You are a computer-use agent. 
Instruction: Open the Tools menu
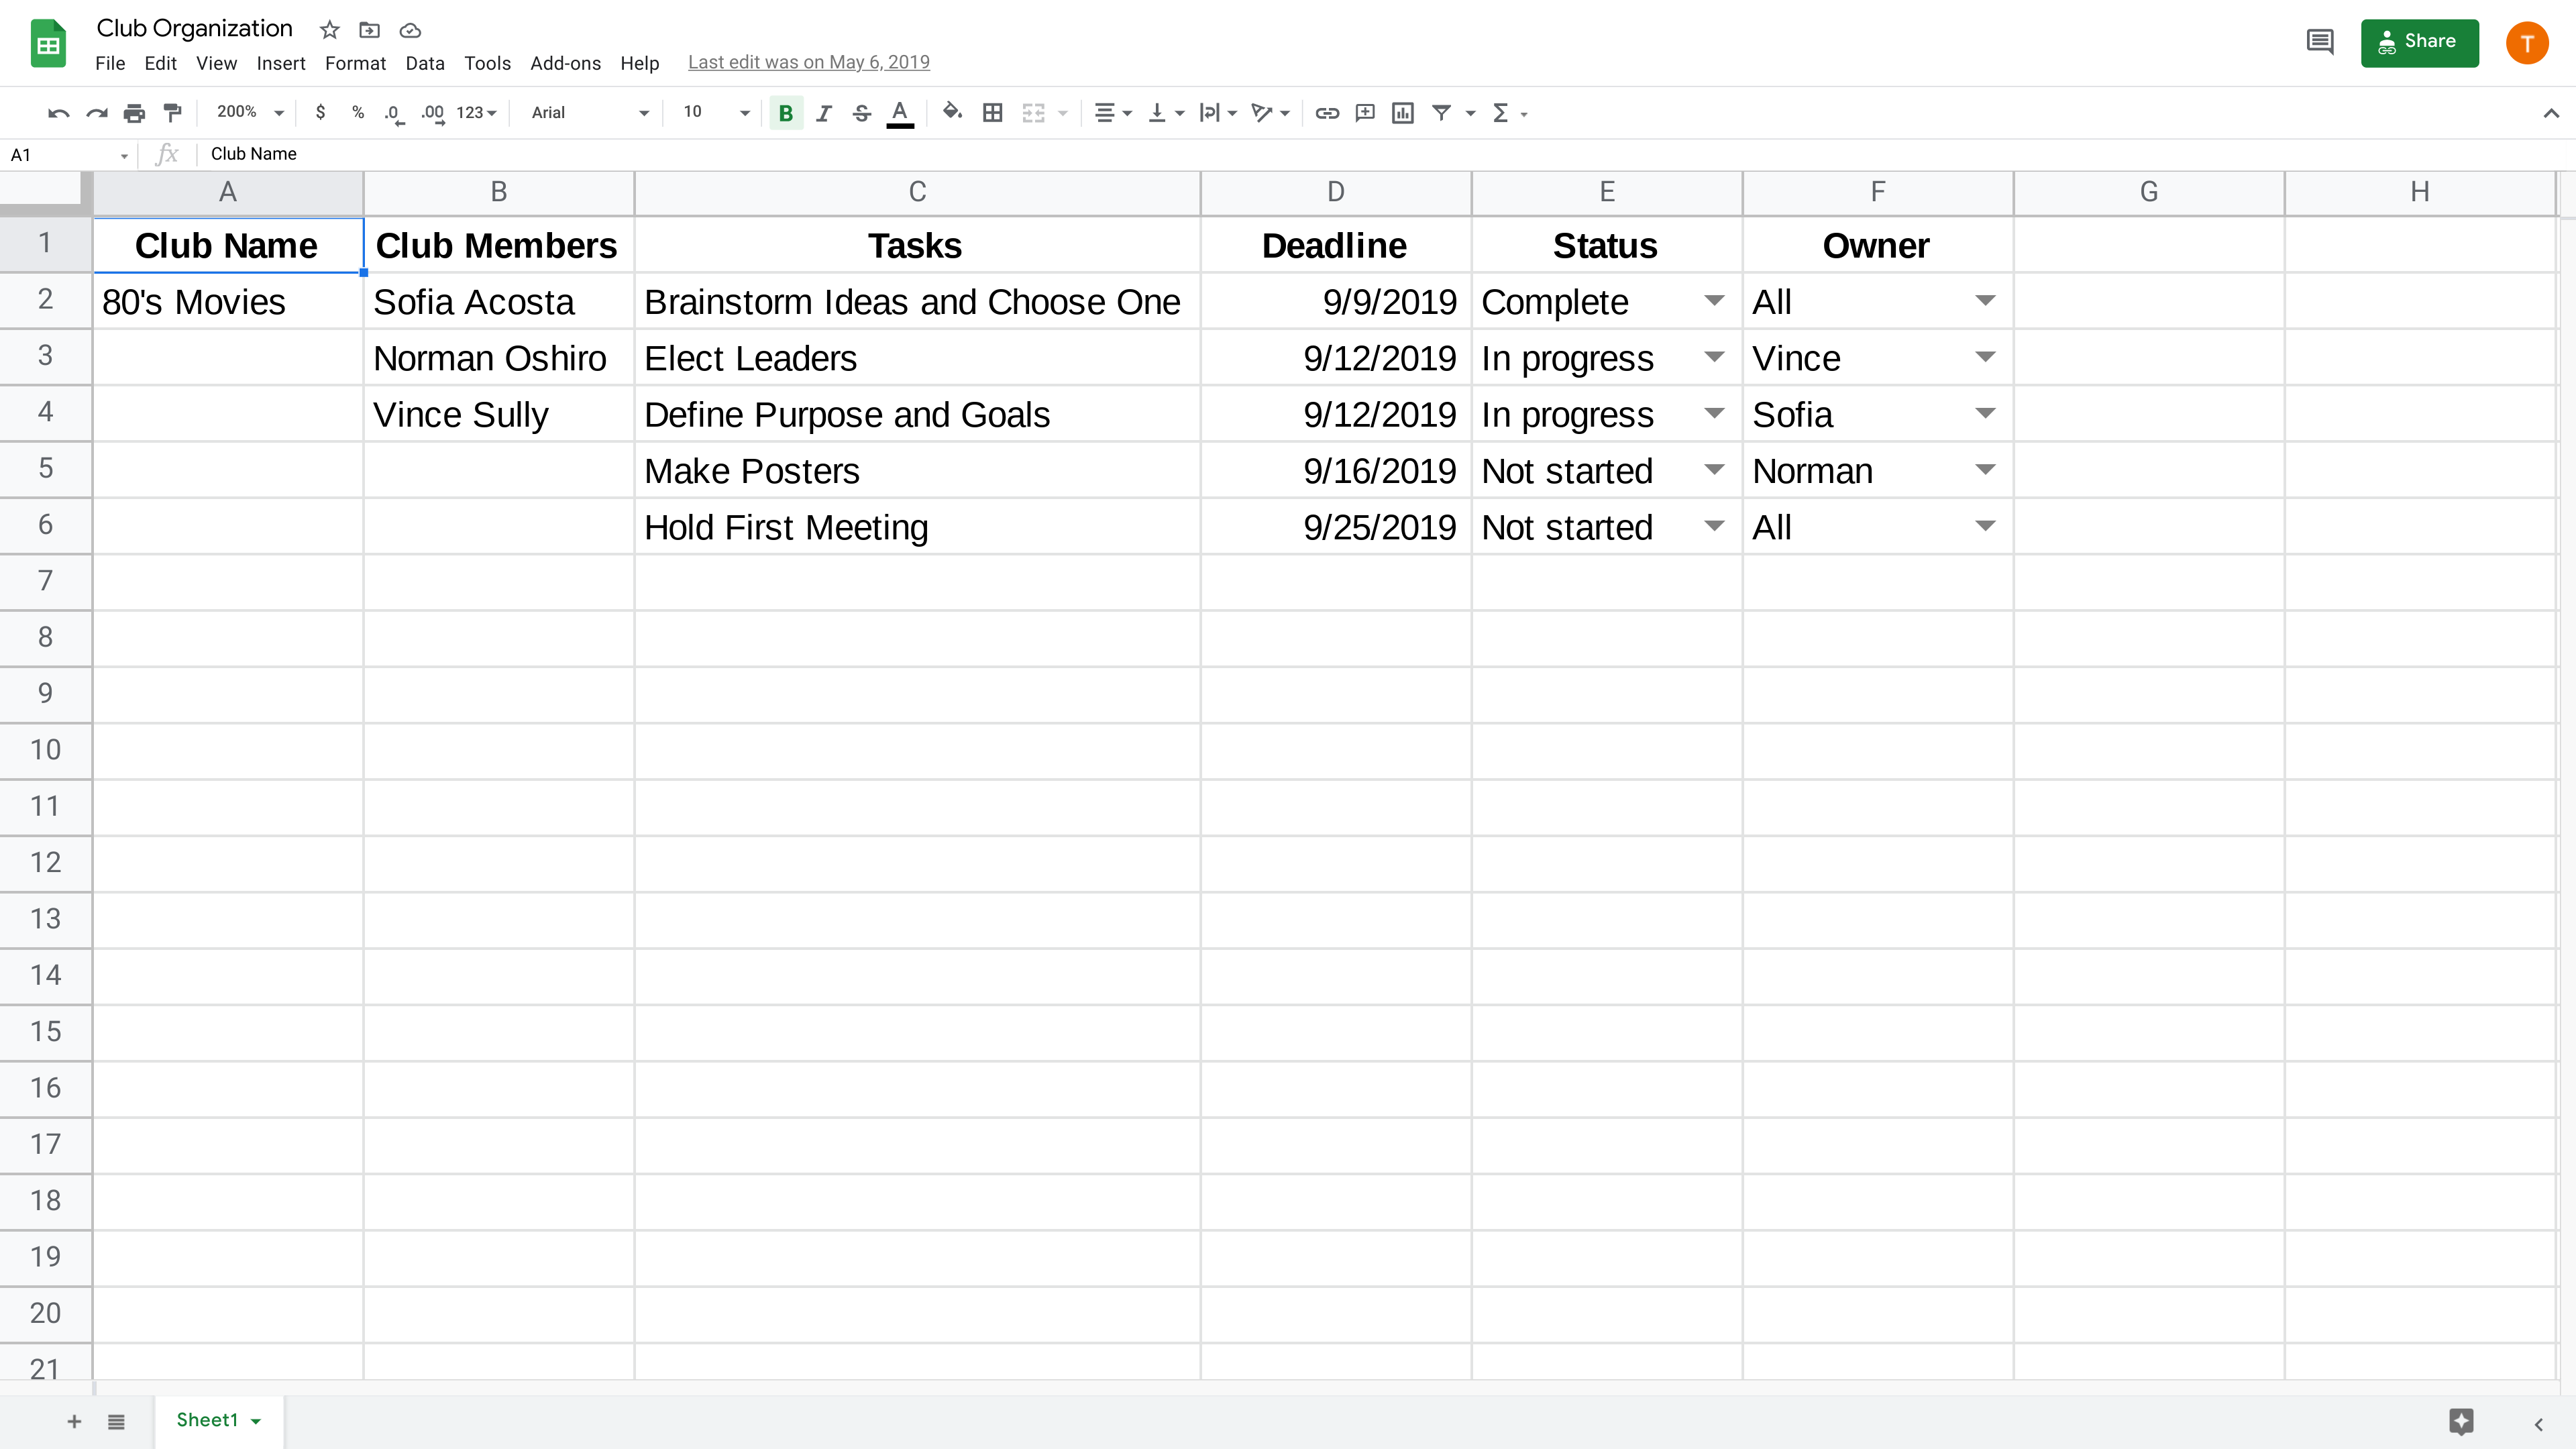tap(487, 63)
